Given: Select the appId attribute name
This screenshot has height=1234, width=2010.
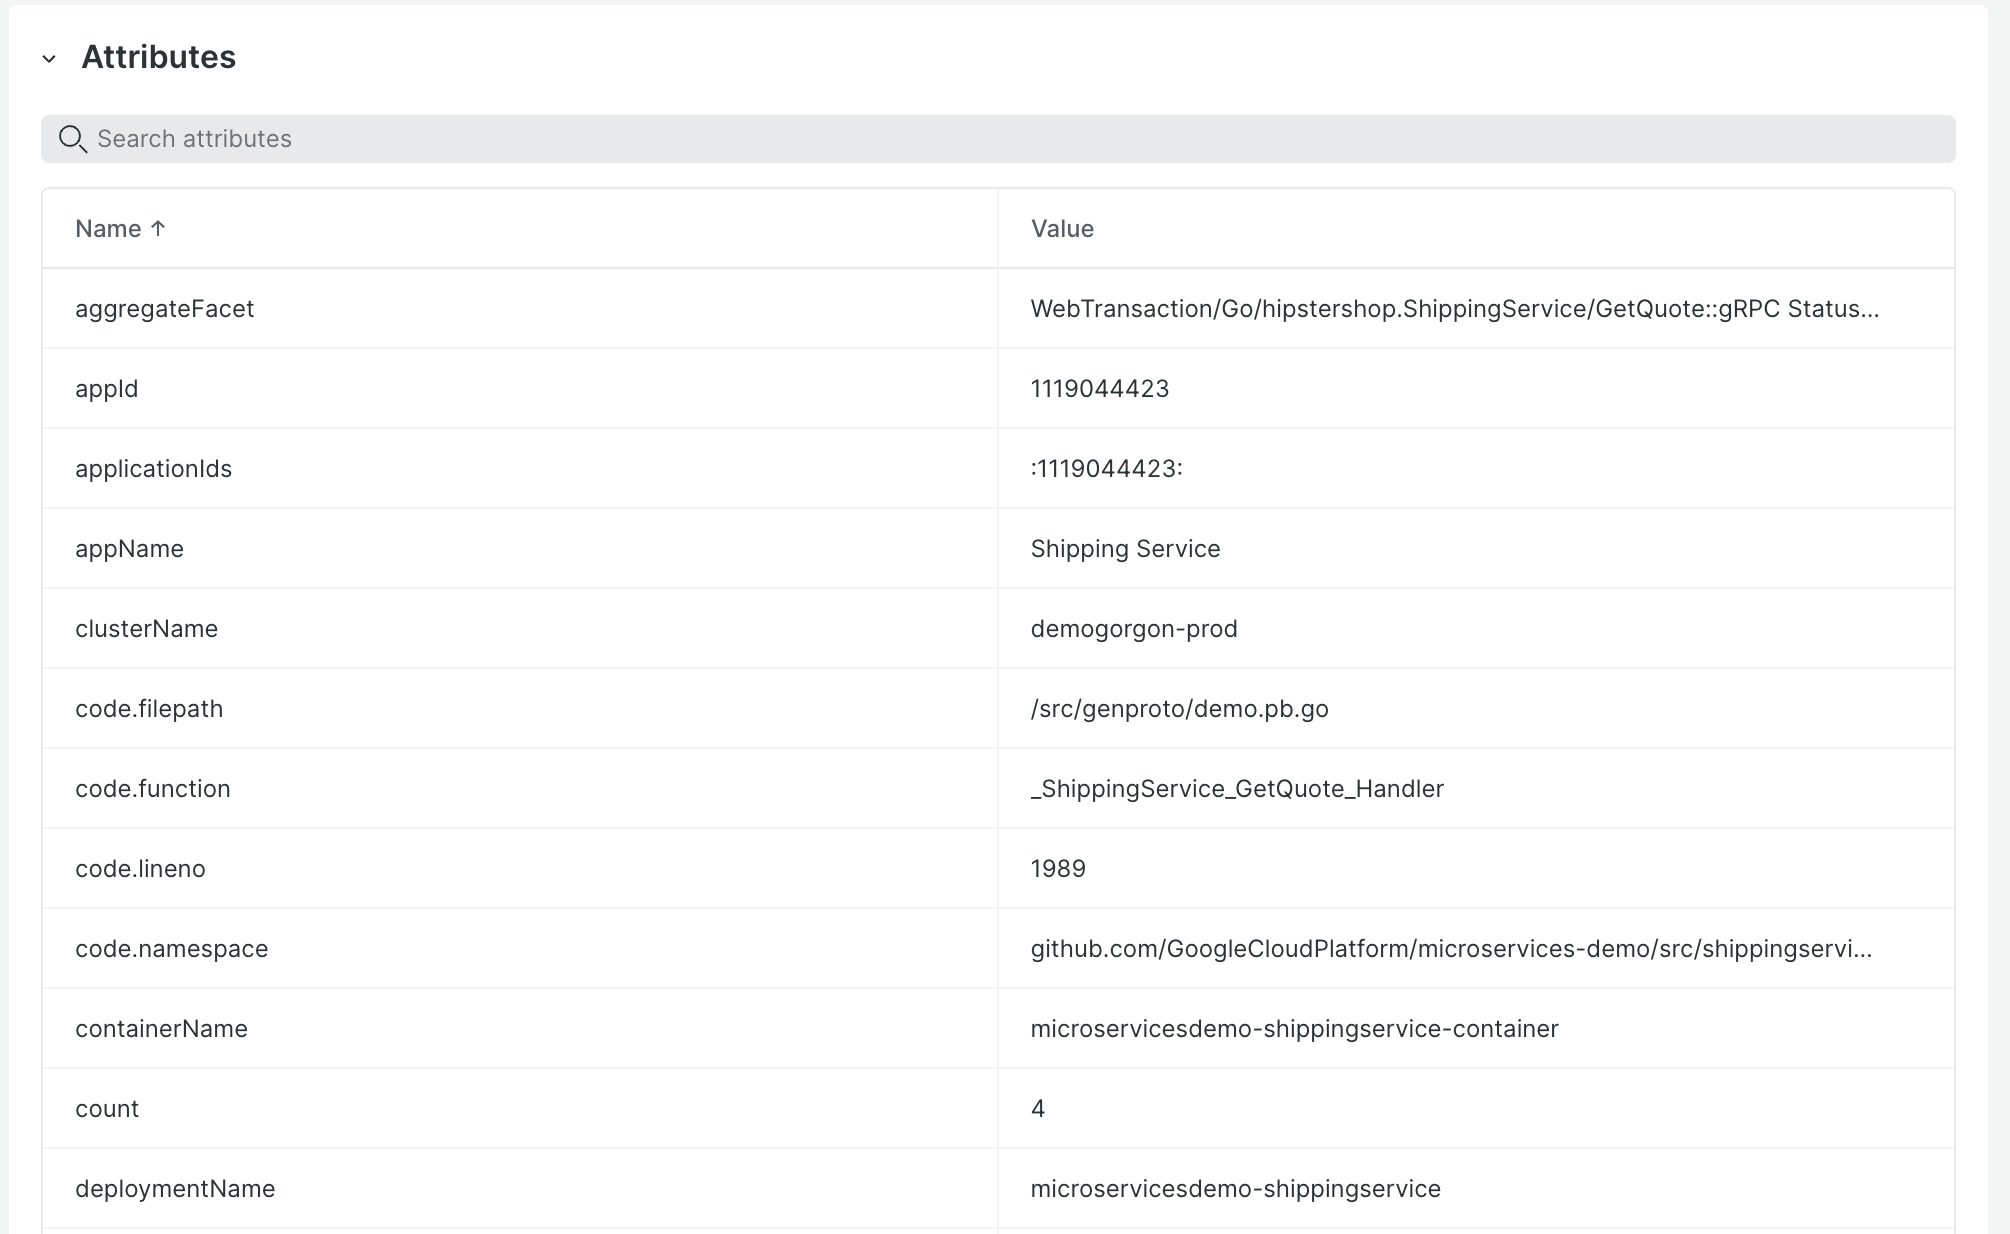Looking at the screenshot, I should coord(106,388).
